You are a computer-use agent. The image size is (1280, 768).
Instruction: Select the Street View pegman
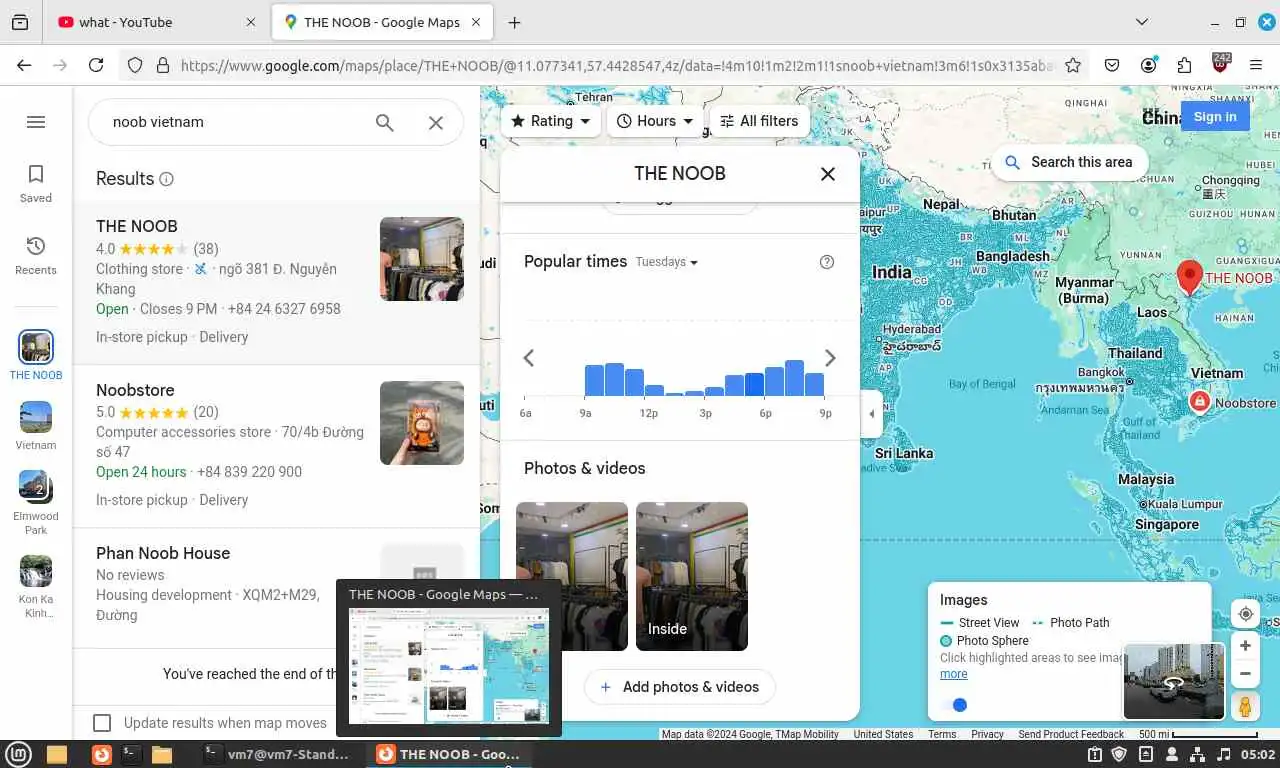point(1246,706)
